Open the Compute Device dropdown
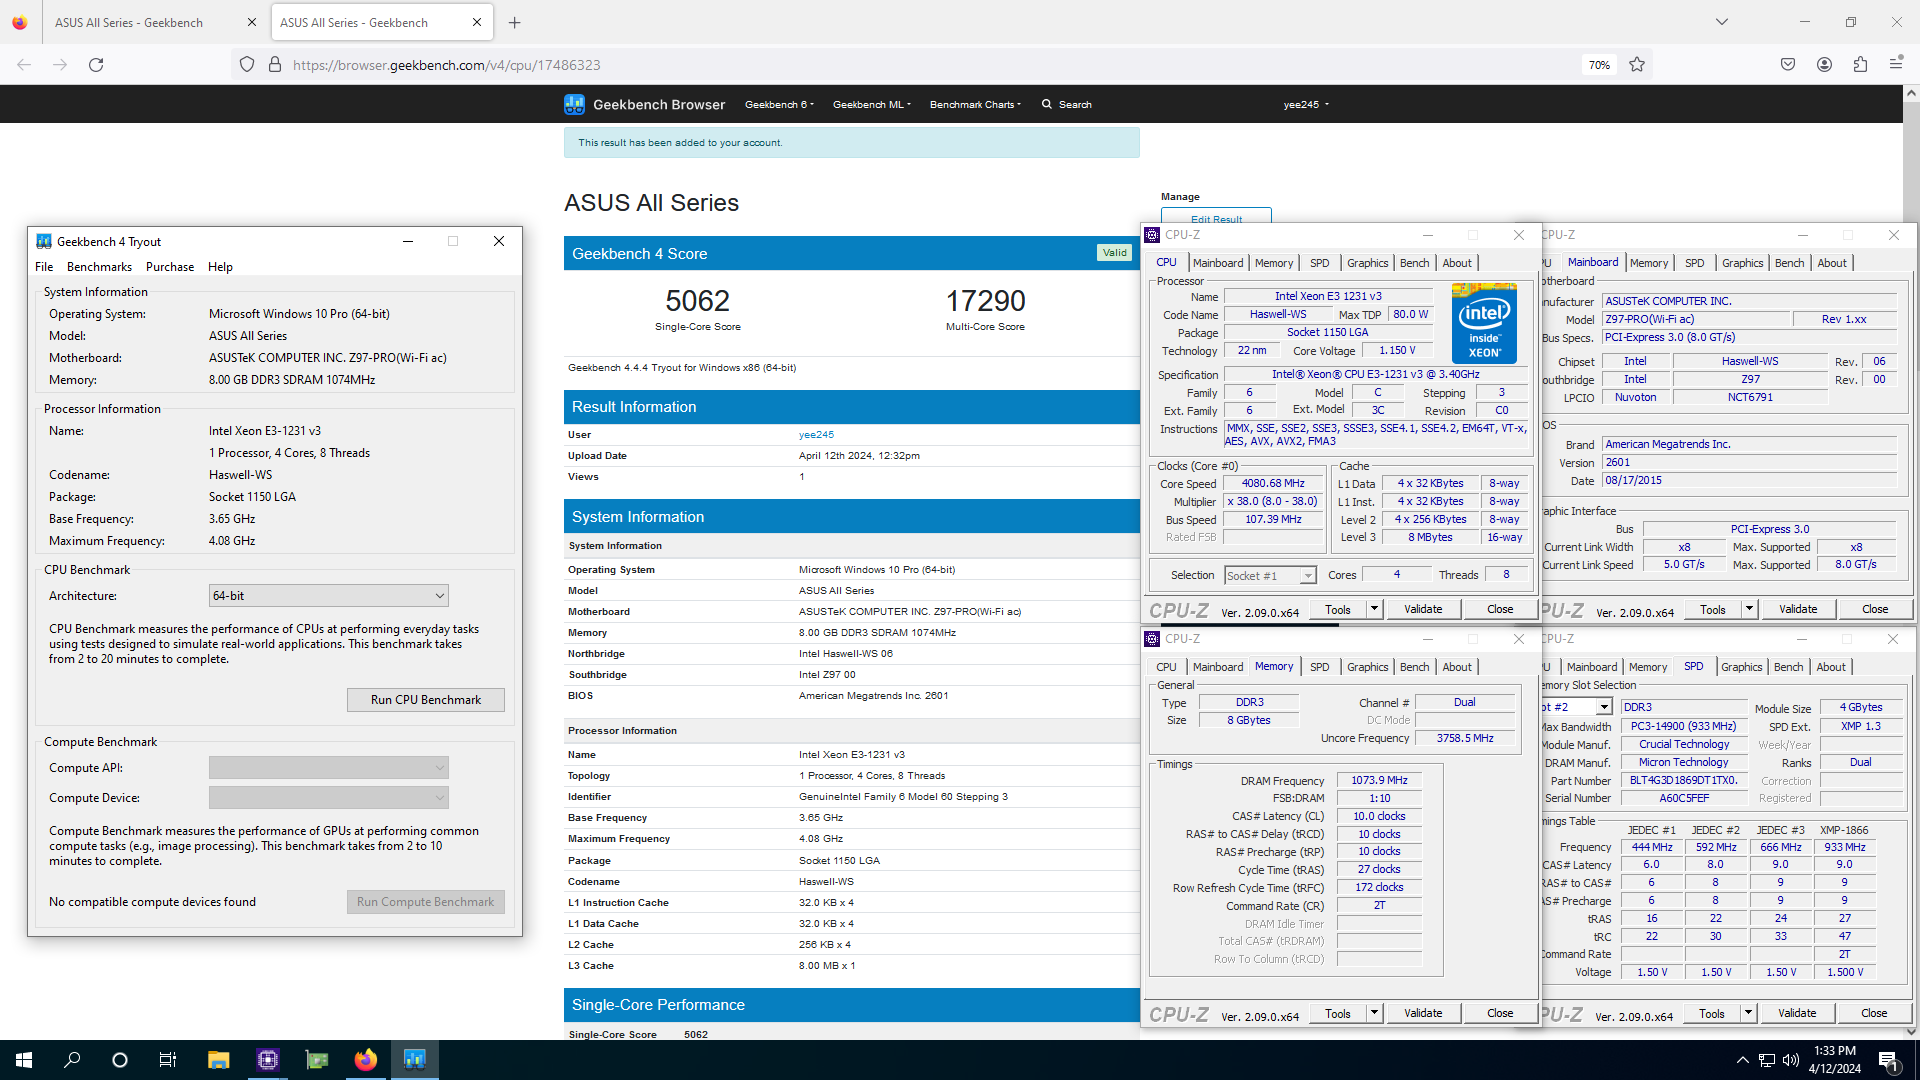Screen dimensions: 1920x1080 coord(328,798)
